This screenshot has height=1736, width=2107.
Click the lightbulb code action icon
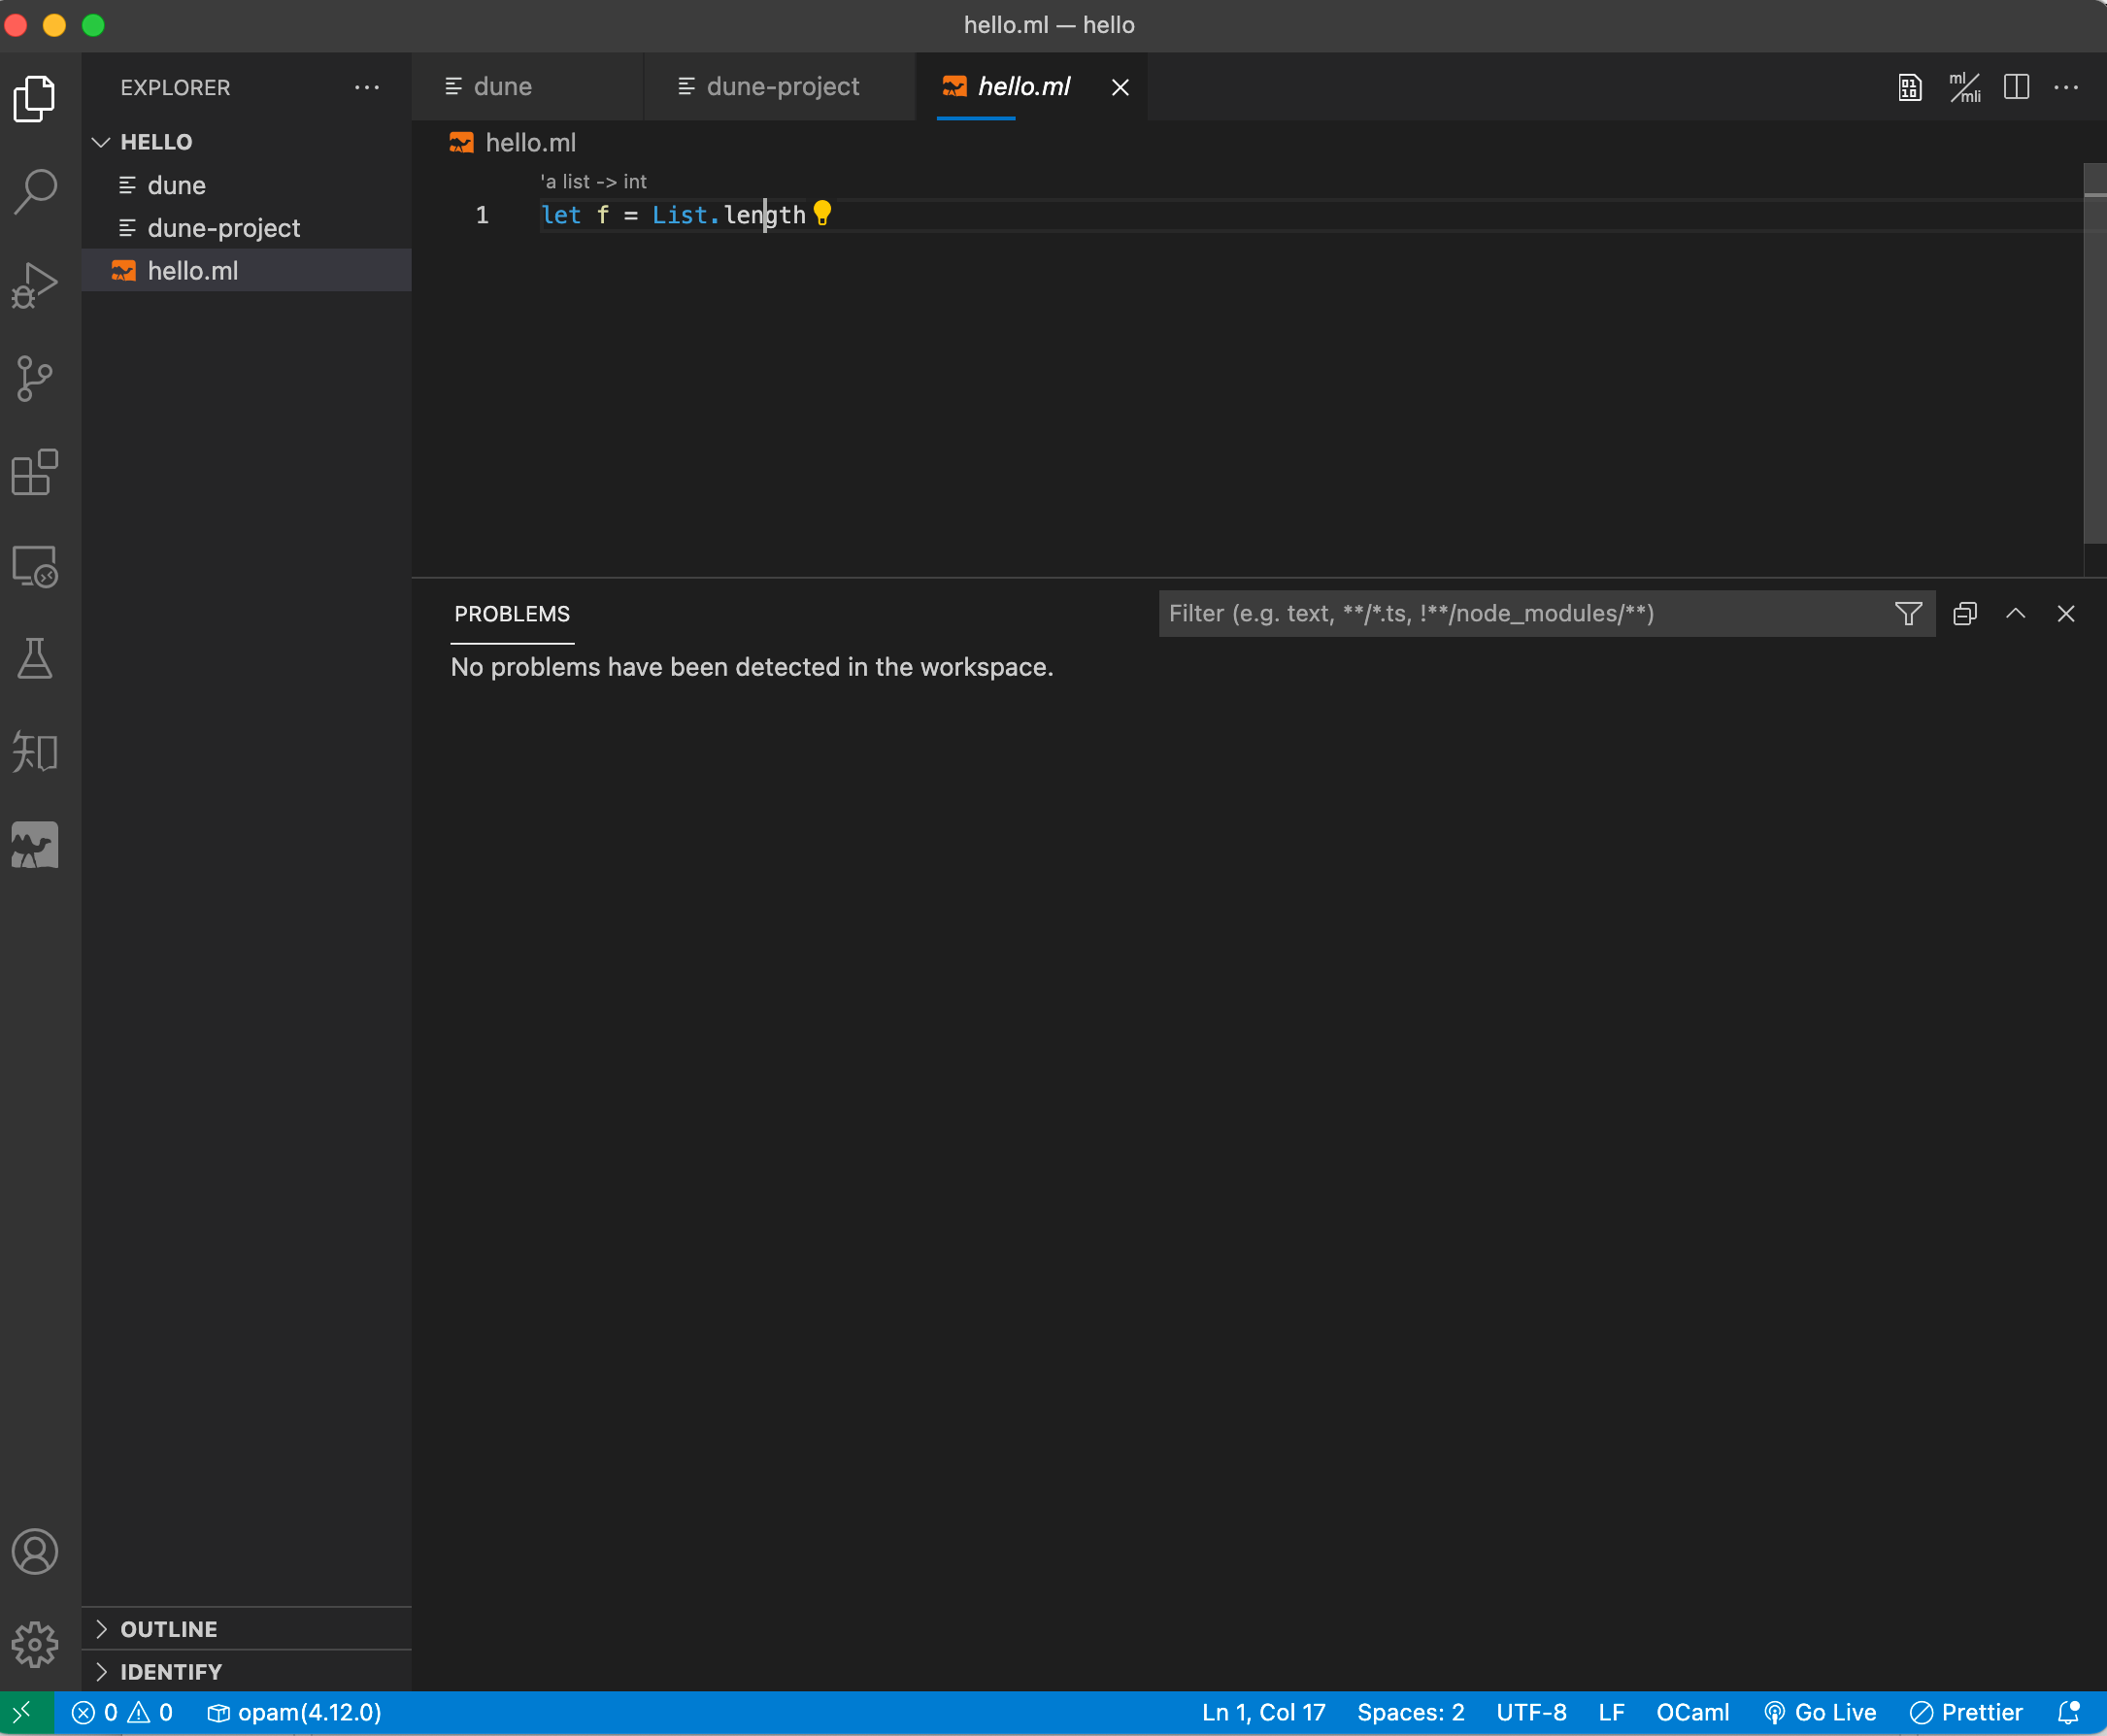pos(822,213)
